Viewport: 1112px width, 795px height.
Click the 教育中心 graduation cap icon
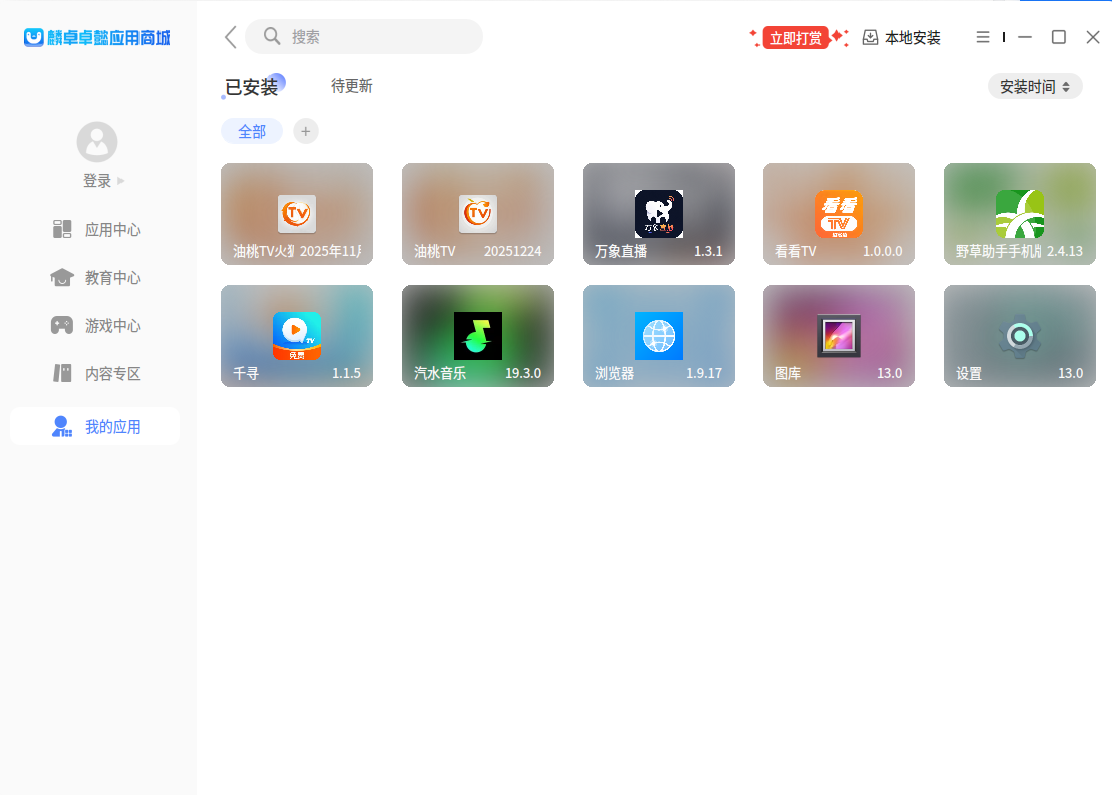pyautogui.click(x=62, y=277)
